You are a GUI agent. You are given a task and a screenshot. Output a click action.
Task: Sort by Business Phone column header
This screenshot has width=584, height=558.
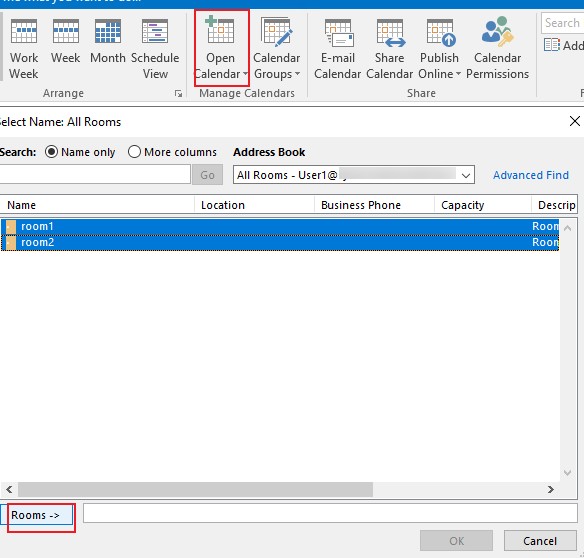[374, 205]
